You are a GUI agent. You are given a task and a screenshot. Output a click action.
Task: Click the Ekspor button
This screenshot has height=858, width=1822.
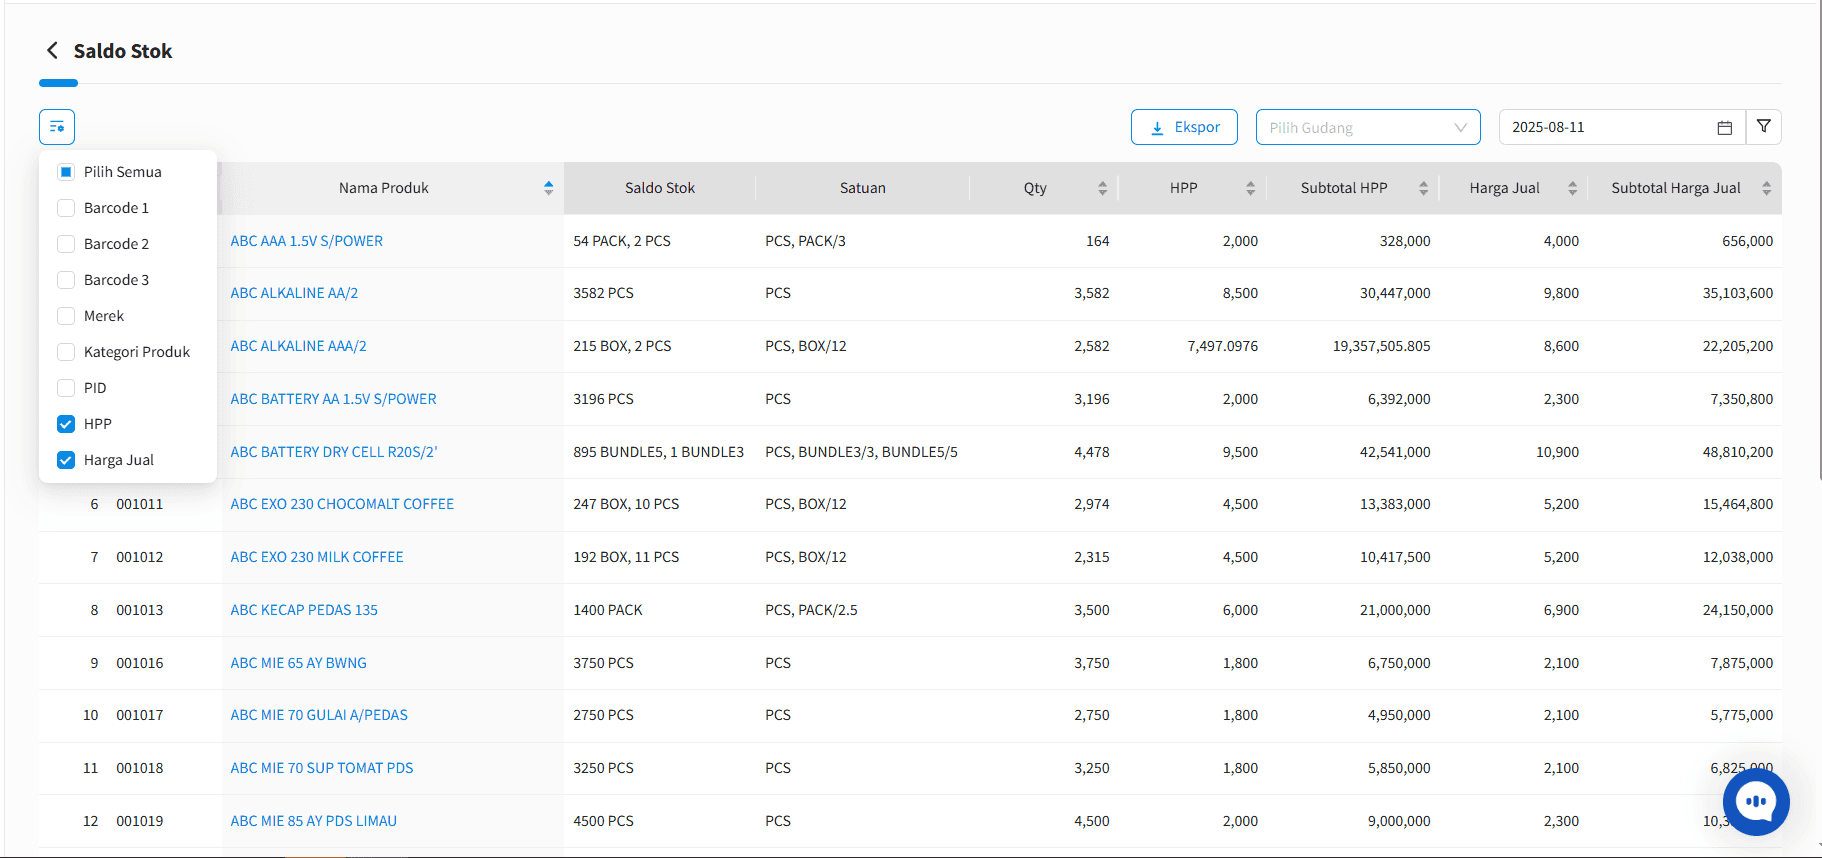click(1184, 127)
